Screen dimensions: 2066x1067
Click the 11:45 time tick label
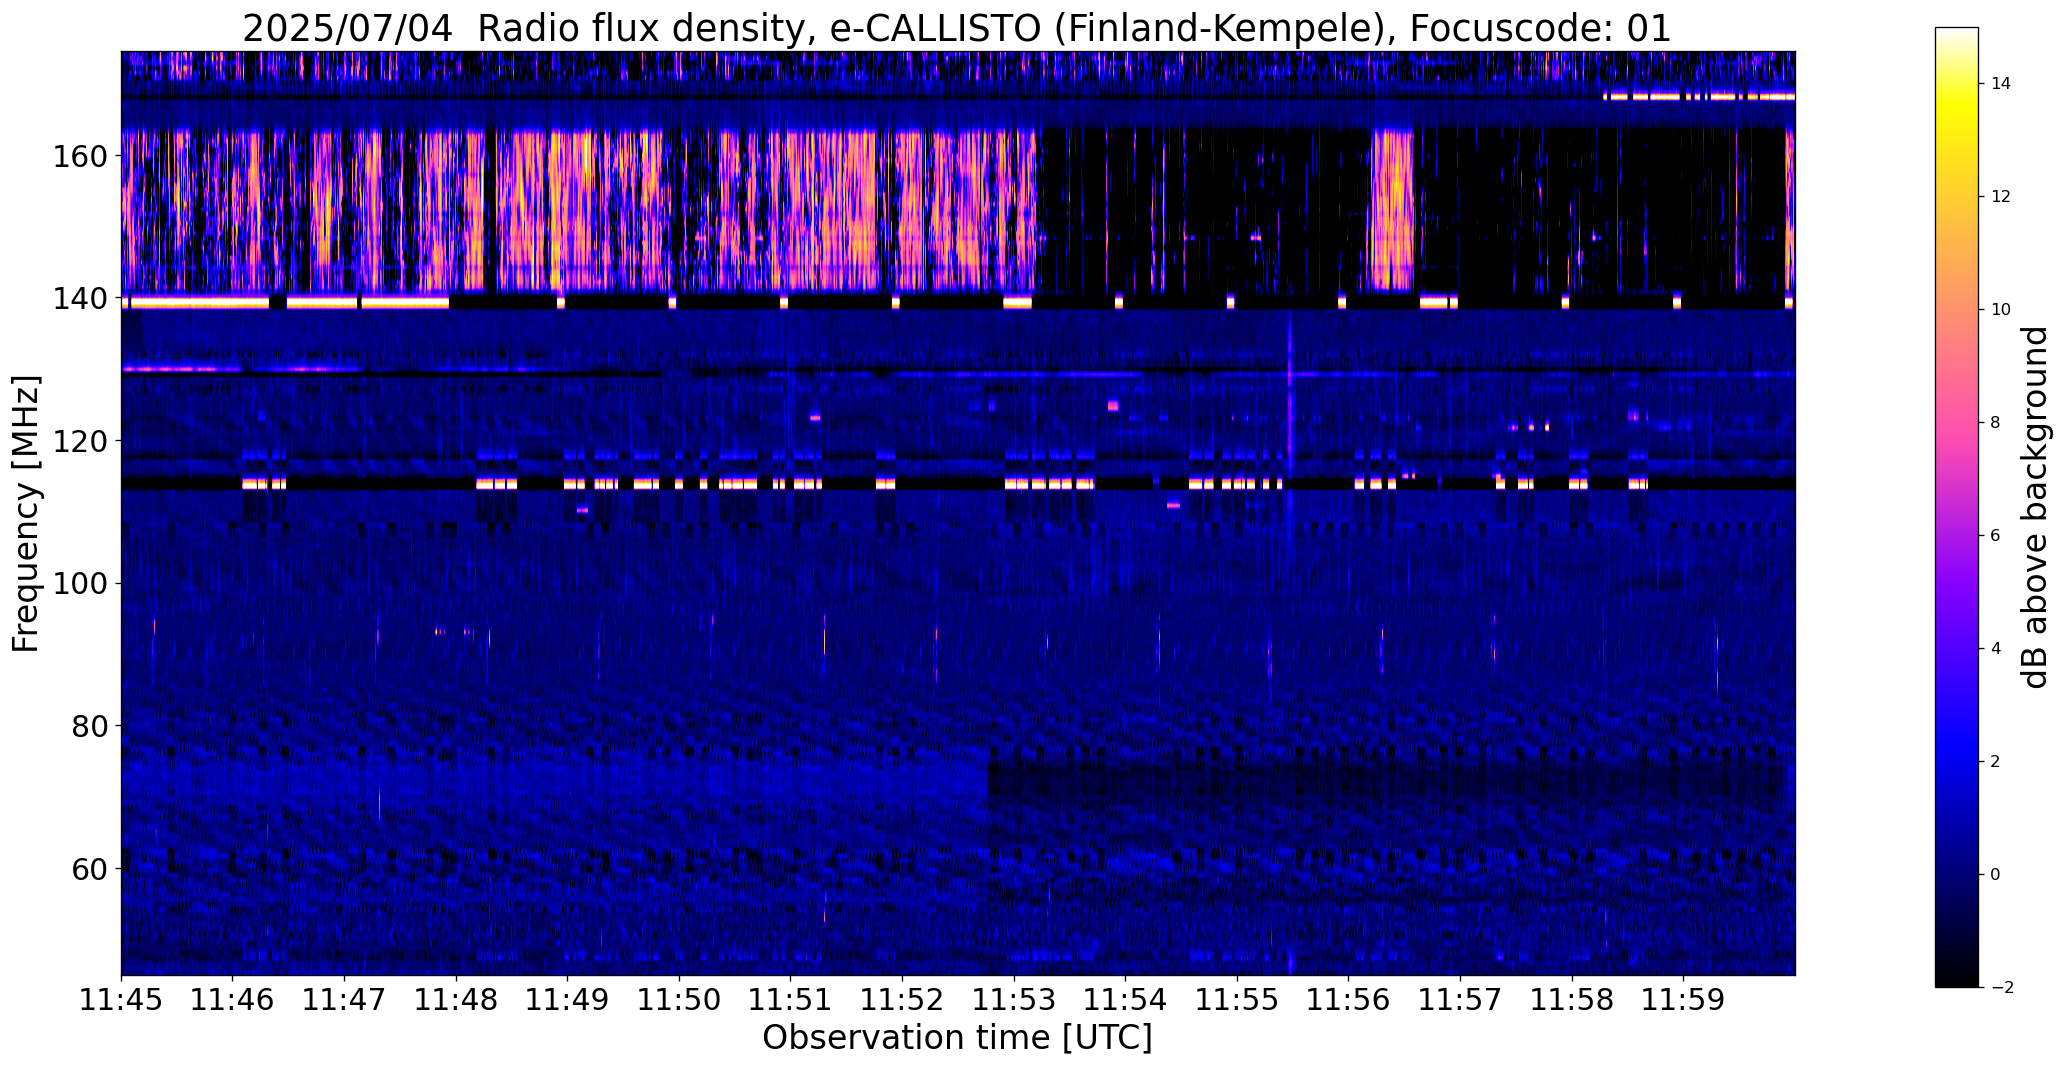point(121,1000)
